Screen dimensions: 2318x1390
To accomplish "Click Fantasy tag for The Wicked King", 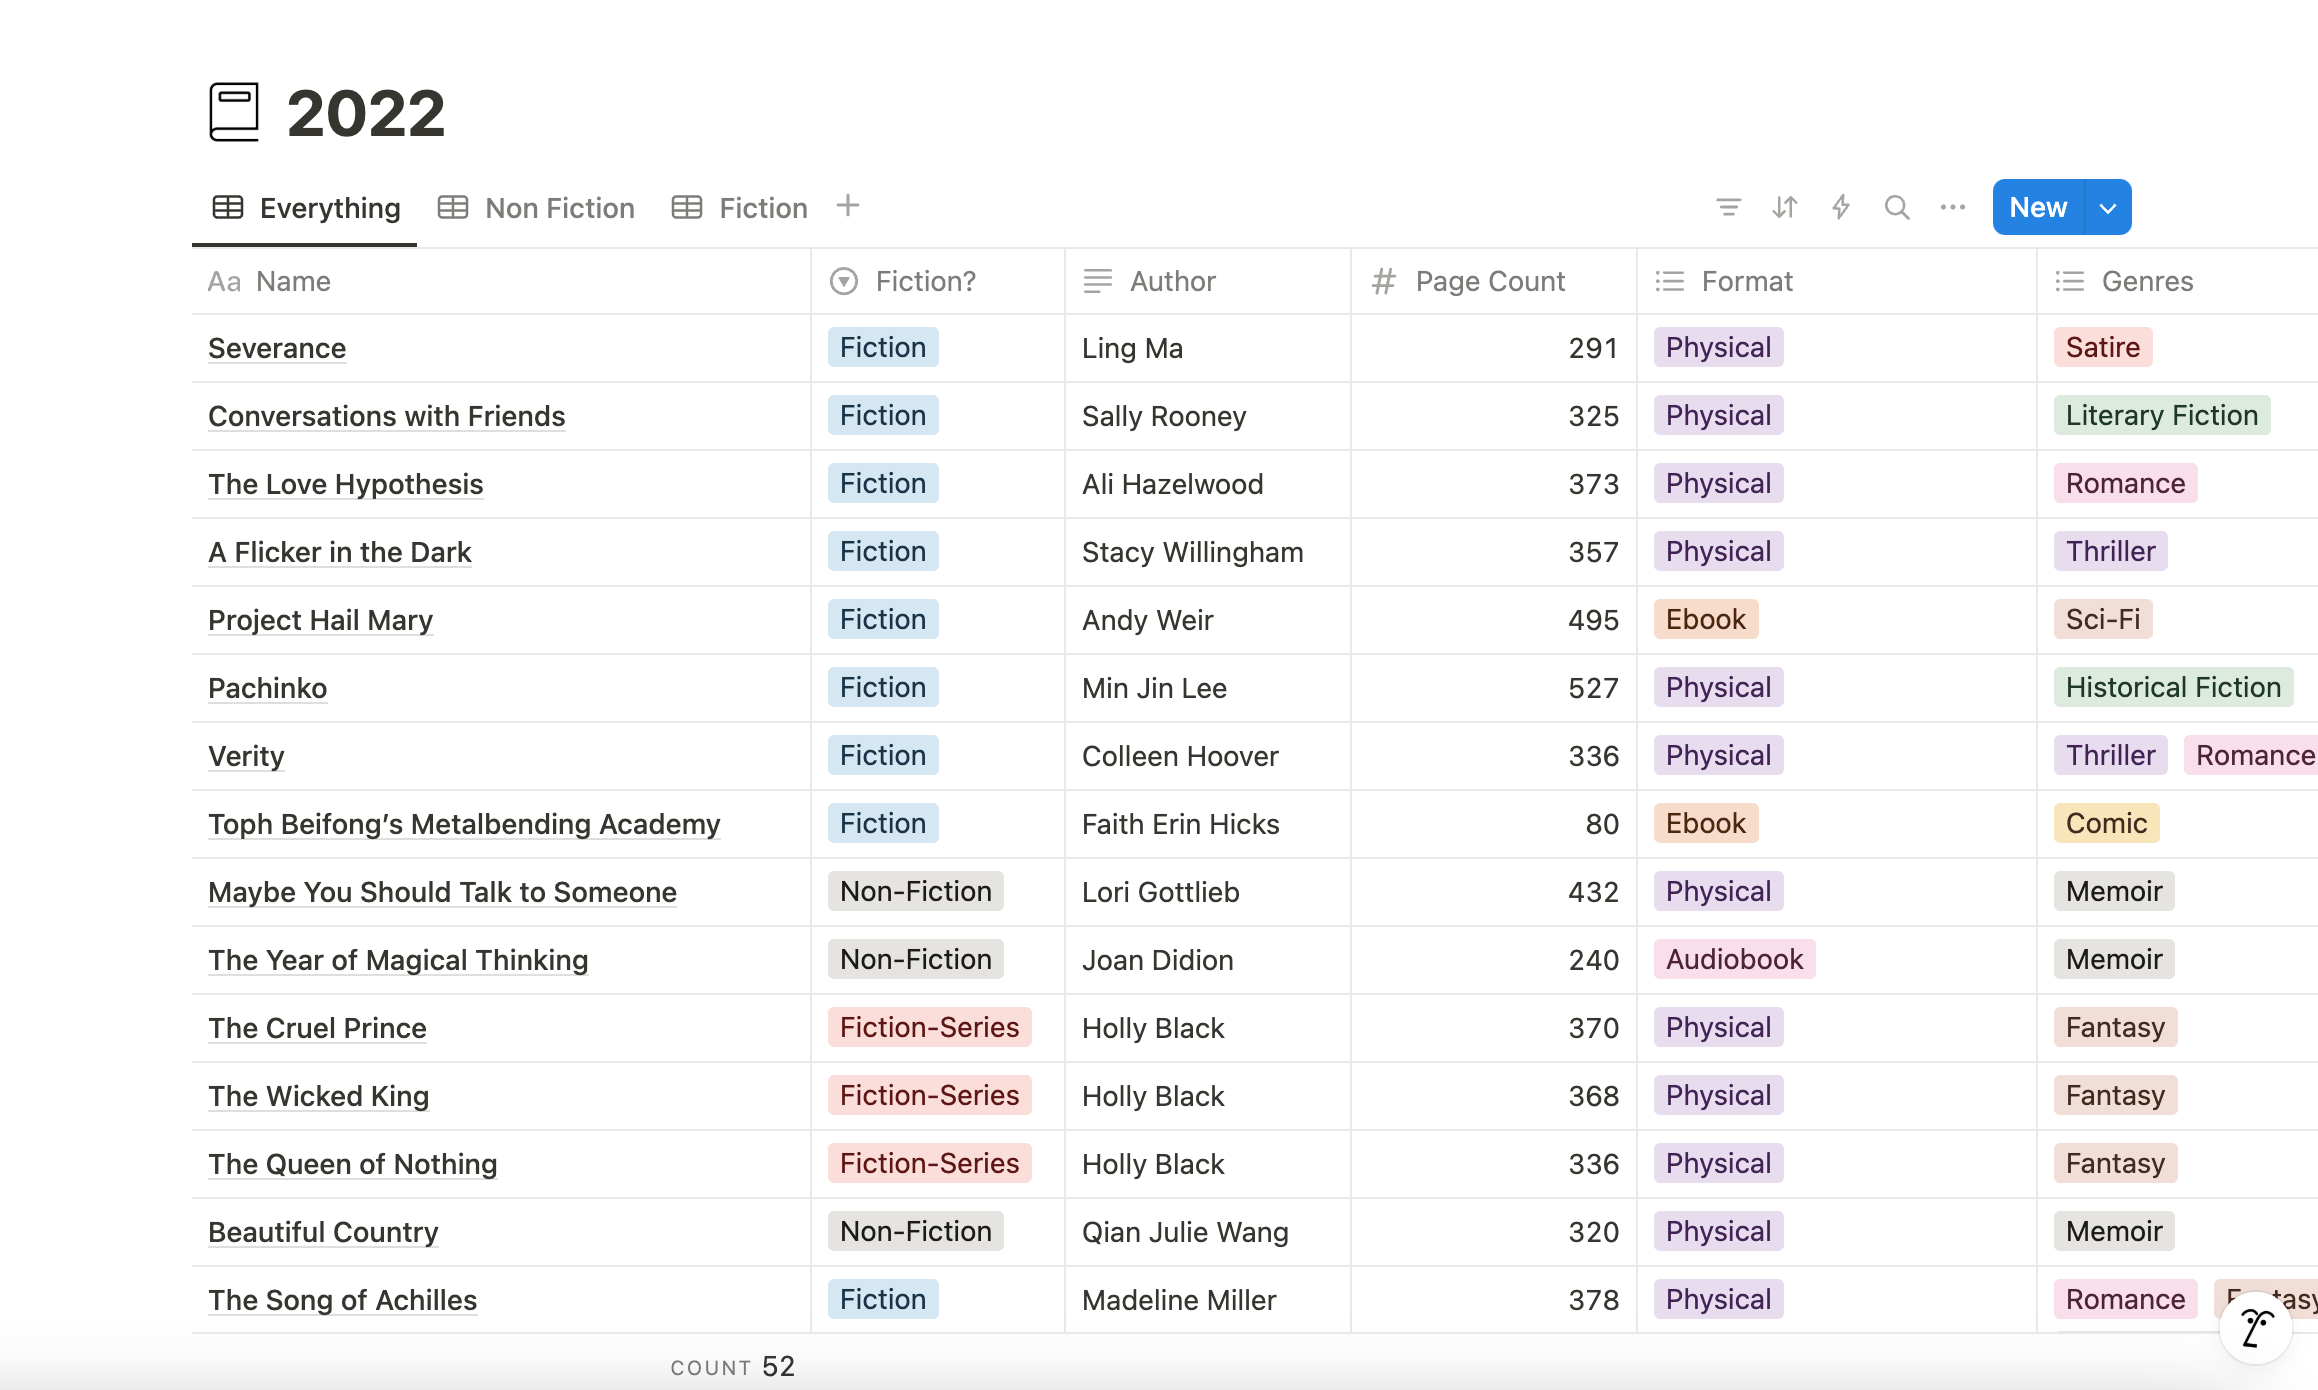I will click(2116, 1095).
